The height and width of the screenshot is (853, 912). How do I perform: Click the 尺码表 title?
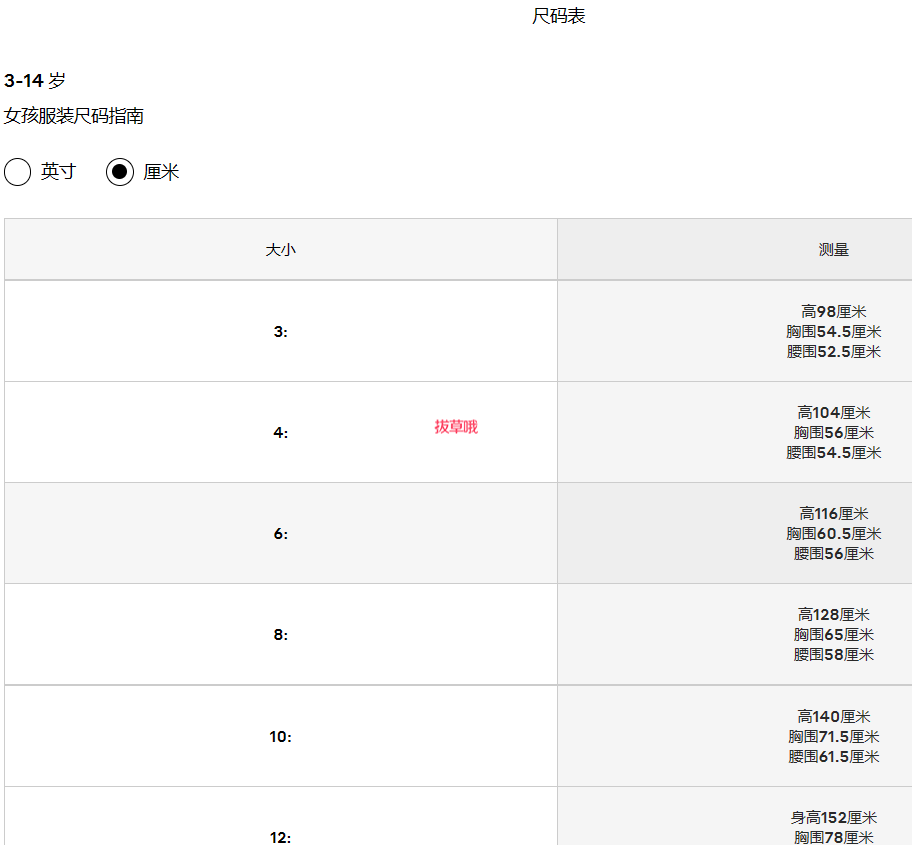(x=558, y=17)
